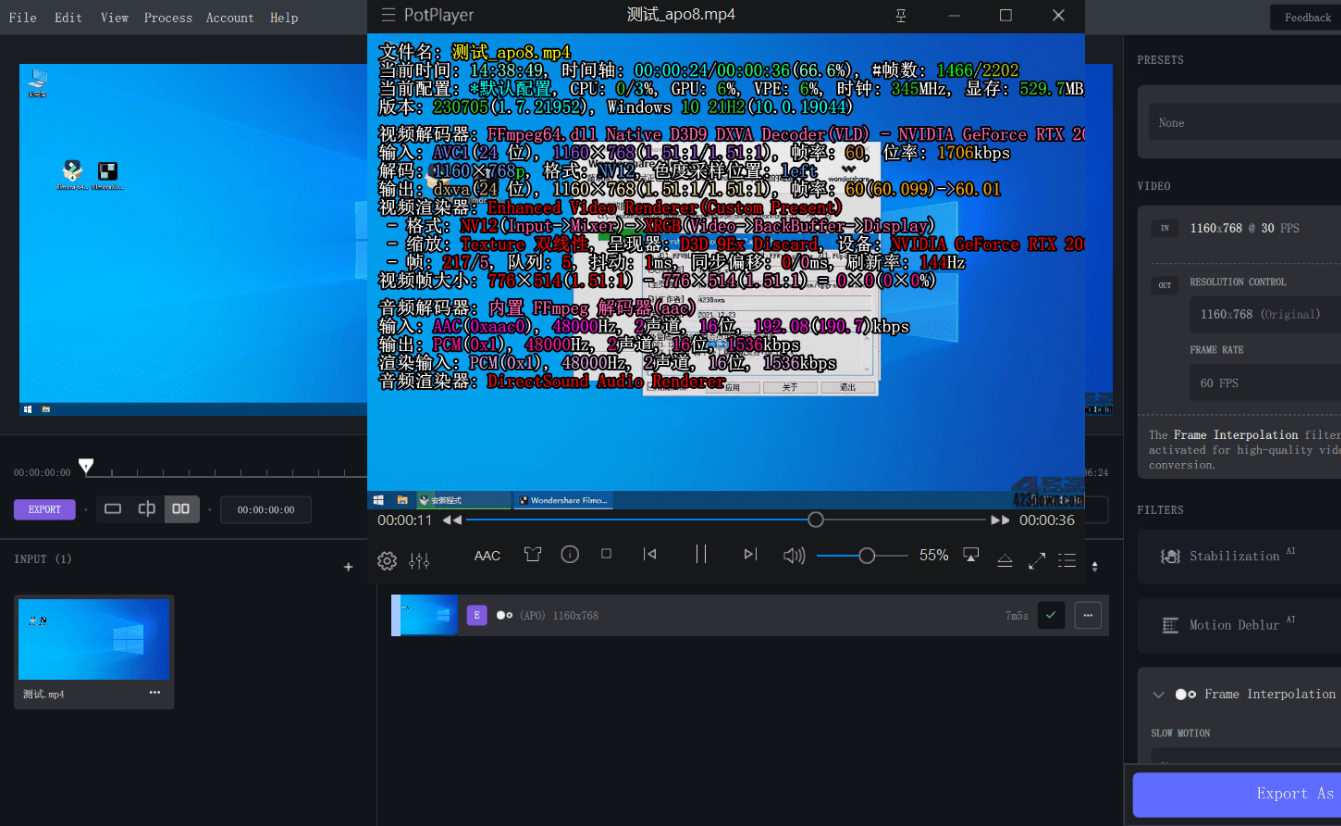Open the View menu
This screenshot has height=826, width=1341.
coord(114,18)
